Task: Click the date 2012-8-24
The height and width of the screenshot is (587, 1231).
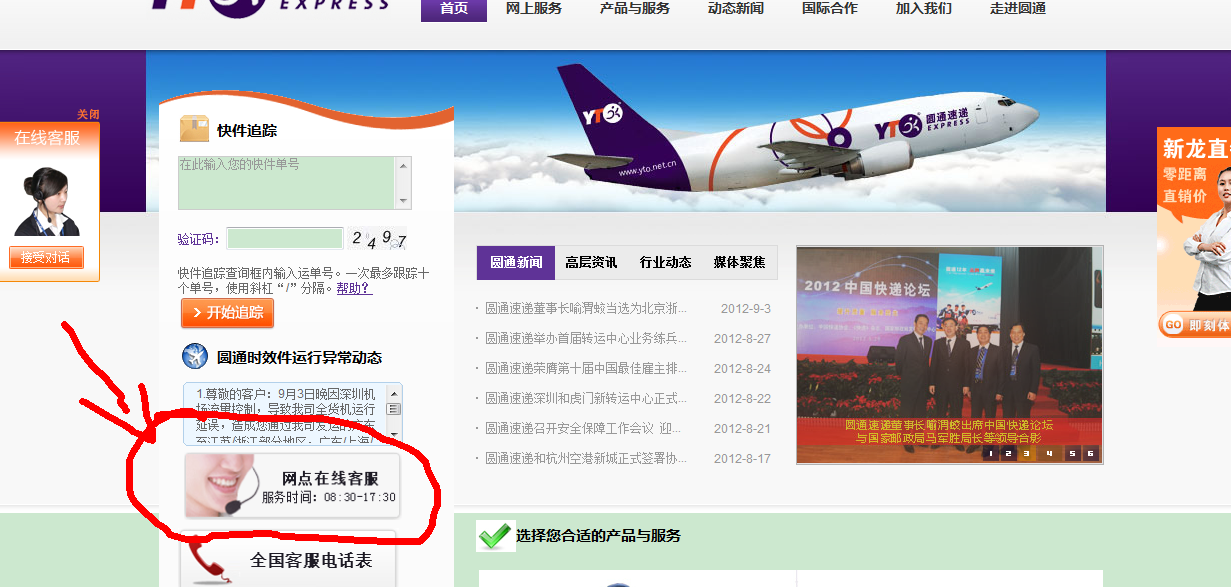Action: click(x=742, y=368)
